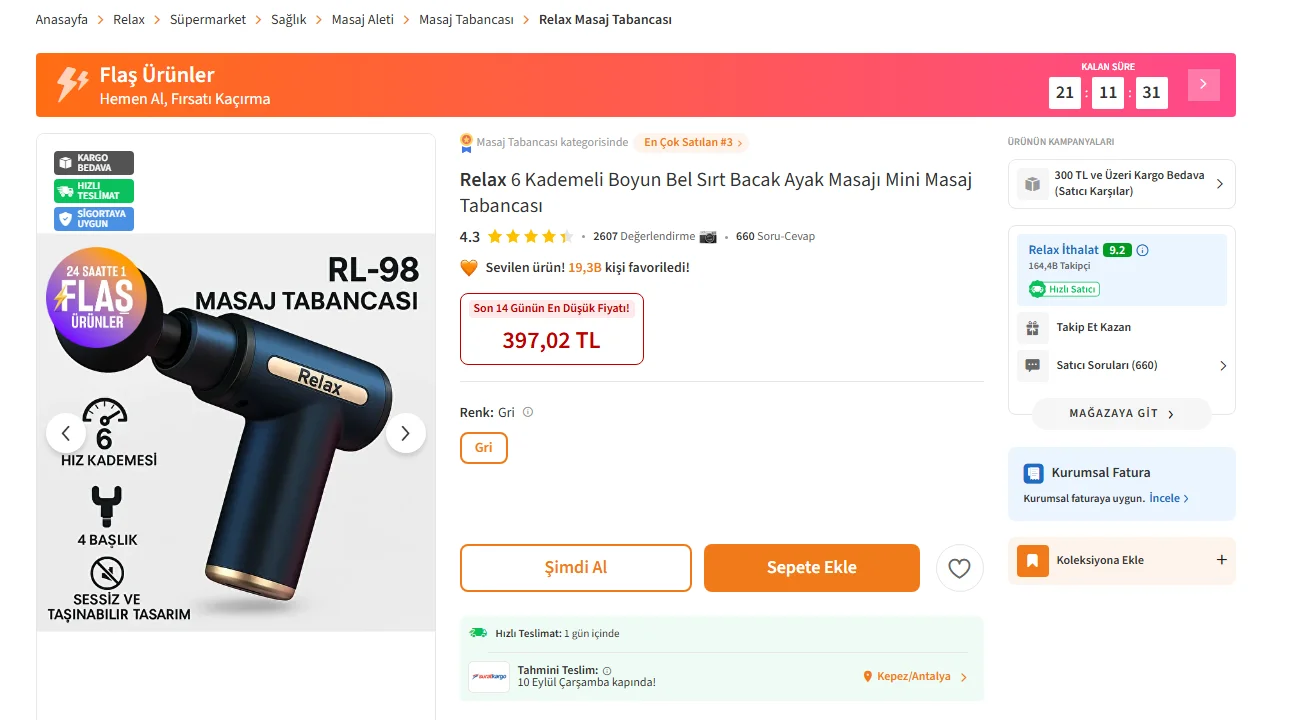Show the previous product image

point(66,433)
